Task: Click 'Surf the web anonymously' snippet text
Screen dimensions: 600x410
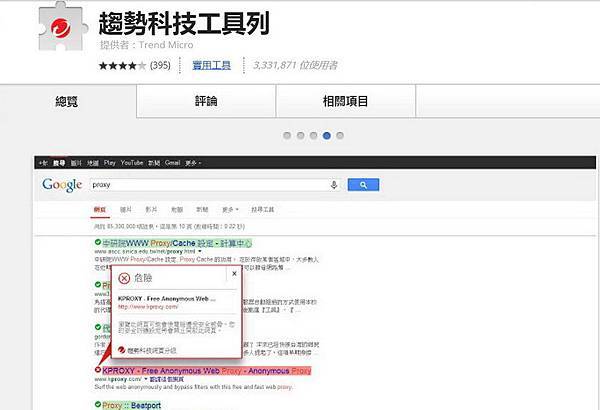Action: pyautogui.click(x=193, y=387)
